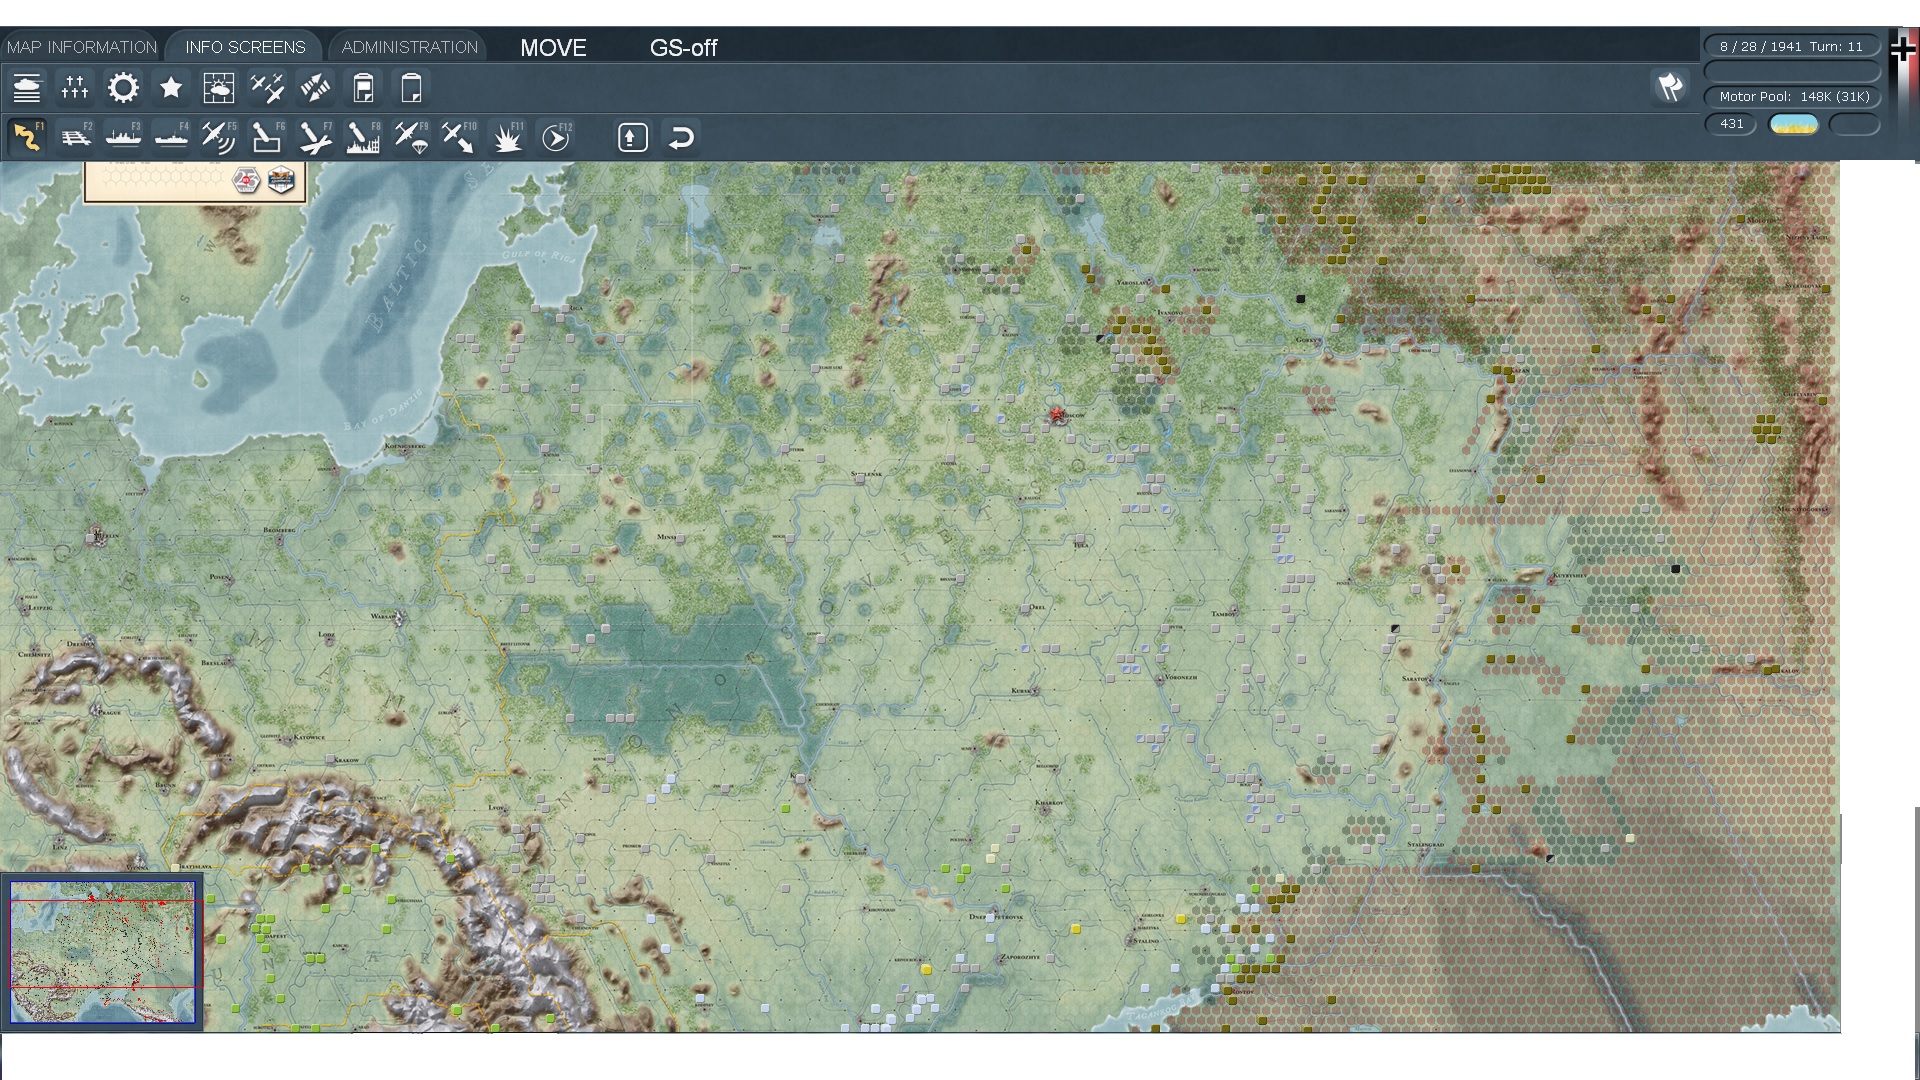Select F5 air recon mode
The height and width of the screenshot is (1080, 1920).
click(219, 137)
